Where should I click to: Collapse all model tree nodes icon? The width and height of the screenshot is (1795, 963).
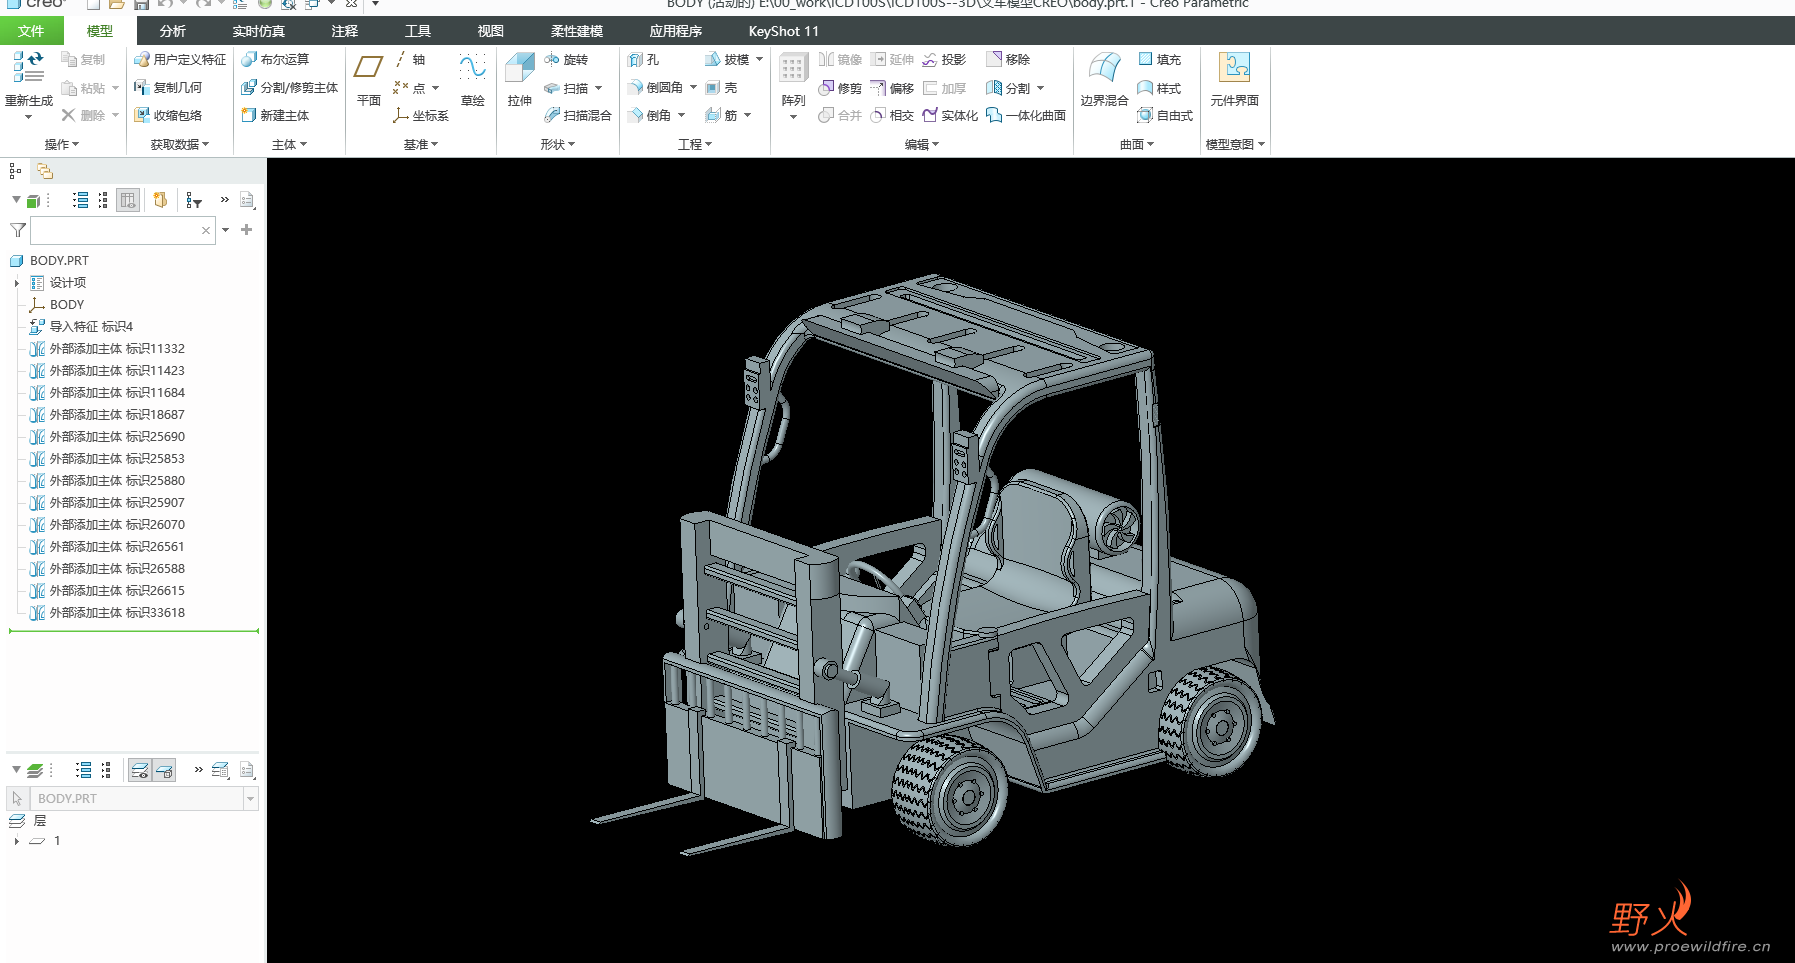[103, 201]
